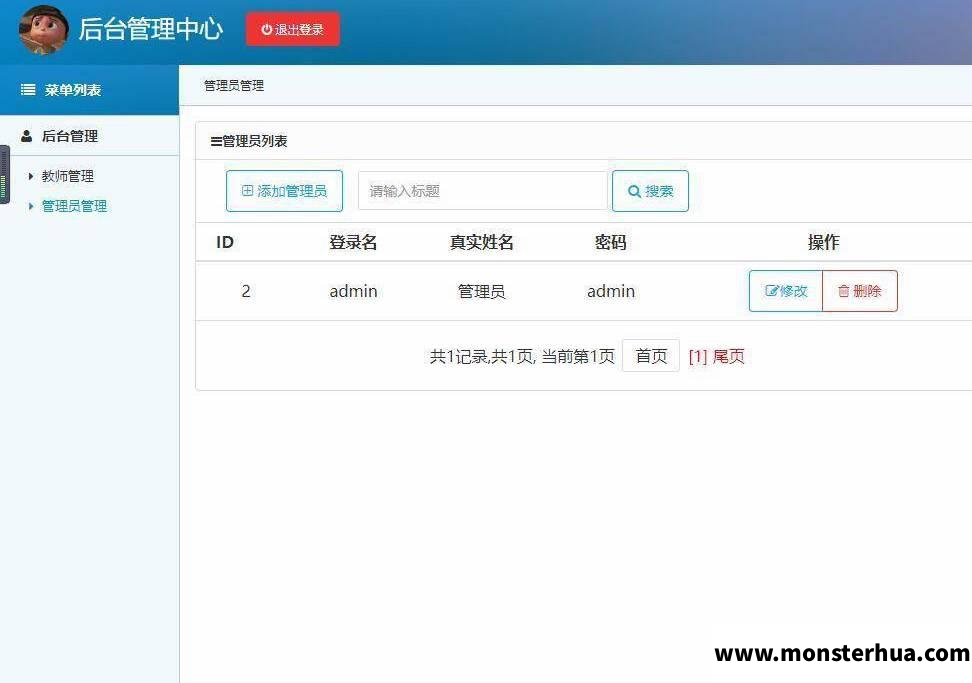This screenshot has height=683, width=972.
Task: Go to 尾页 last page
Action: click(x=728, y=356)
